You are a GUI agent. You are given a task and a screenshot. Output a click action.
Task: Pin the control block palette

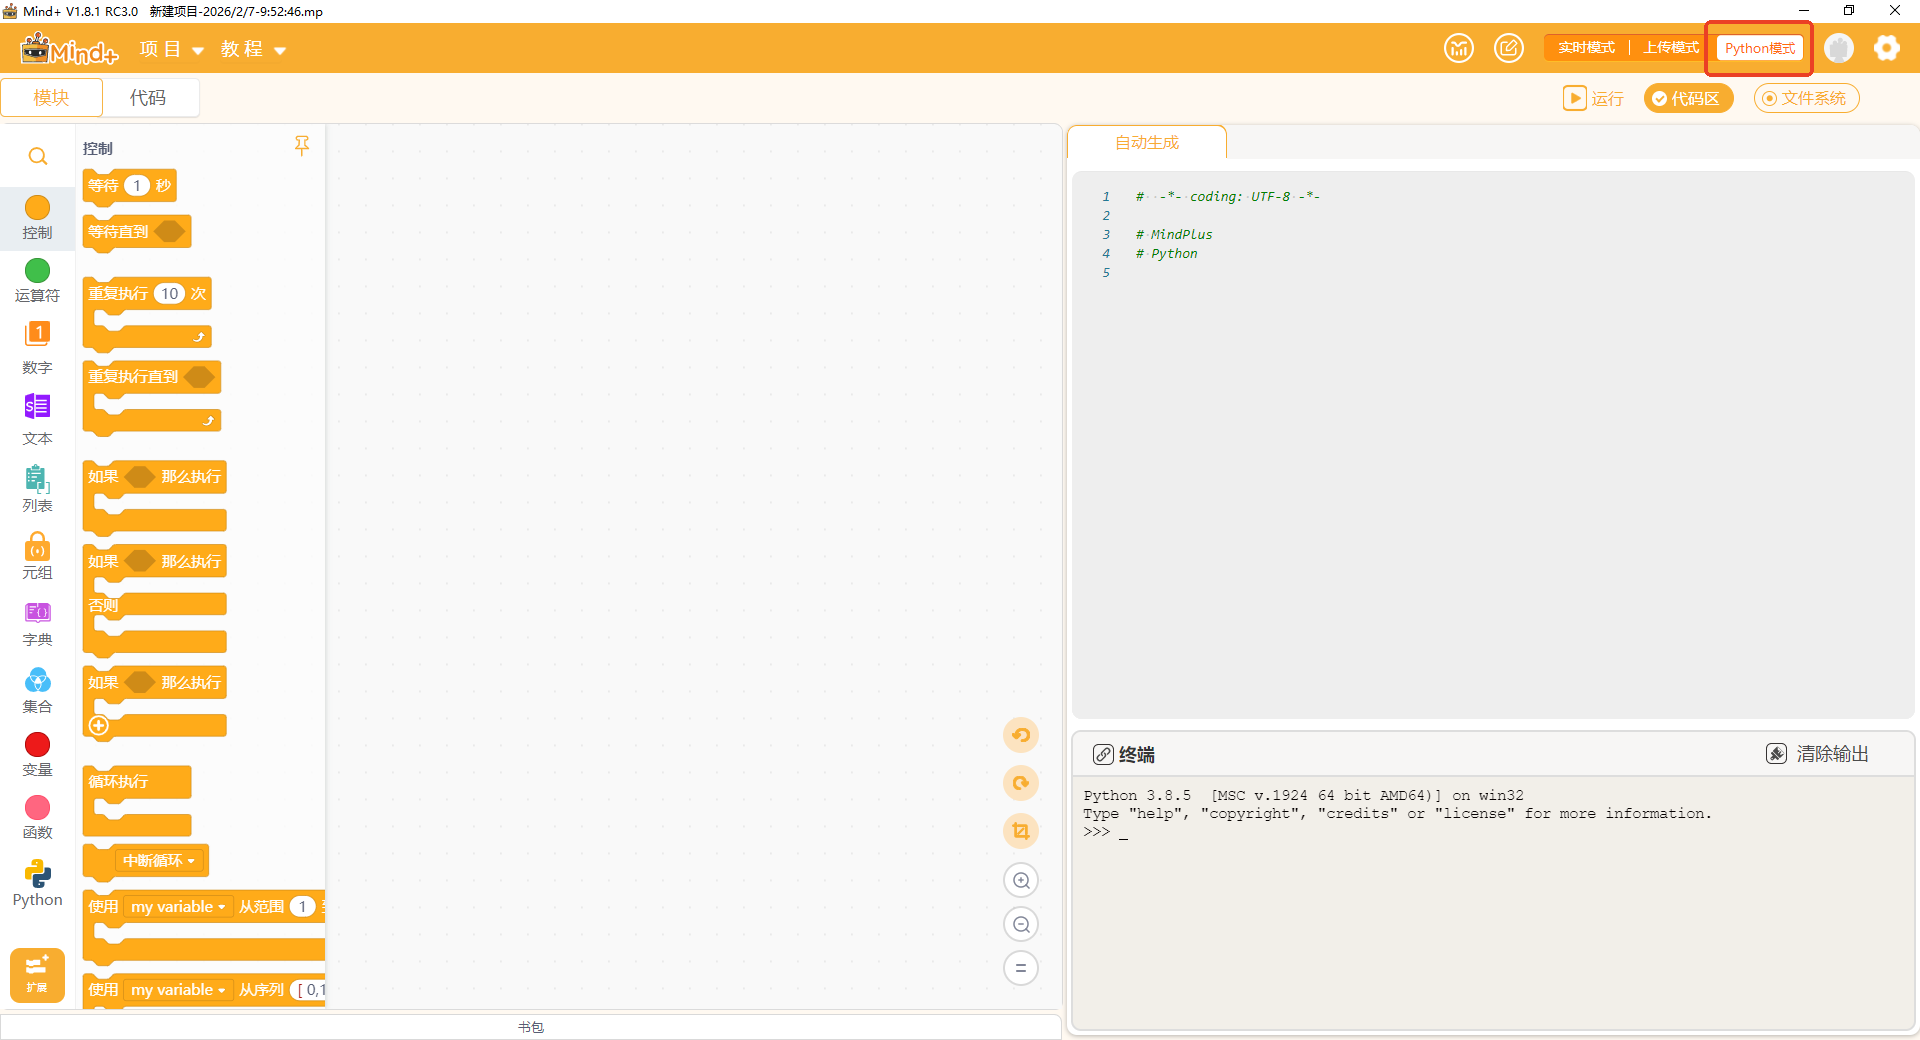[x=302, y=146]
